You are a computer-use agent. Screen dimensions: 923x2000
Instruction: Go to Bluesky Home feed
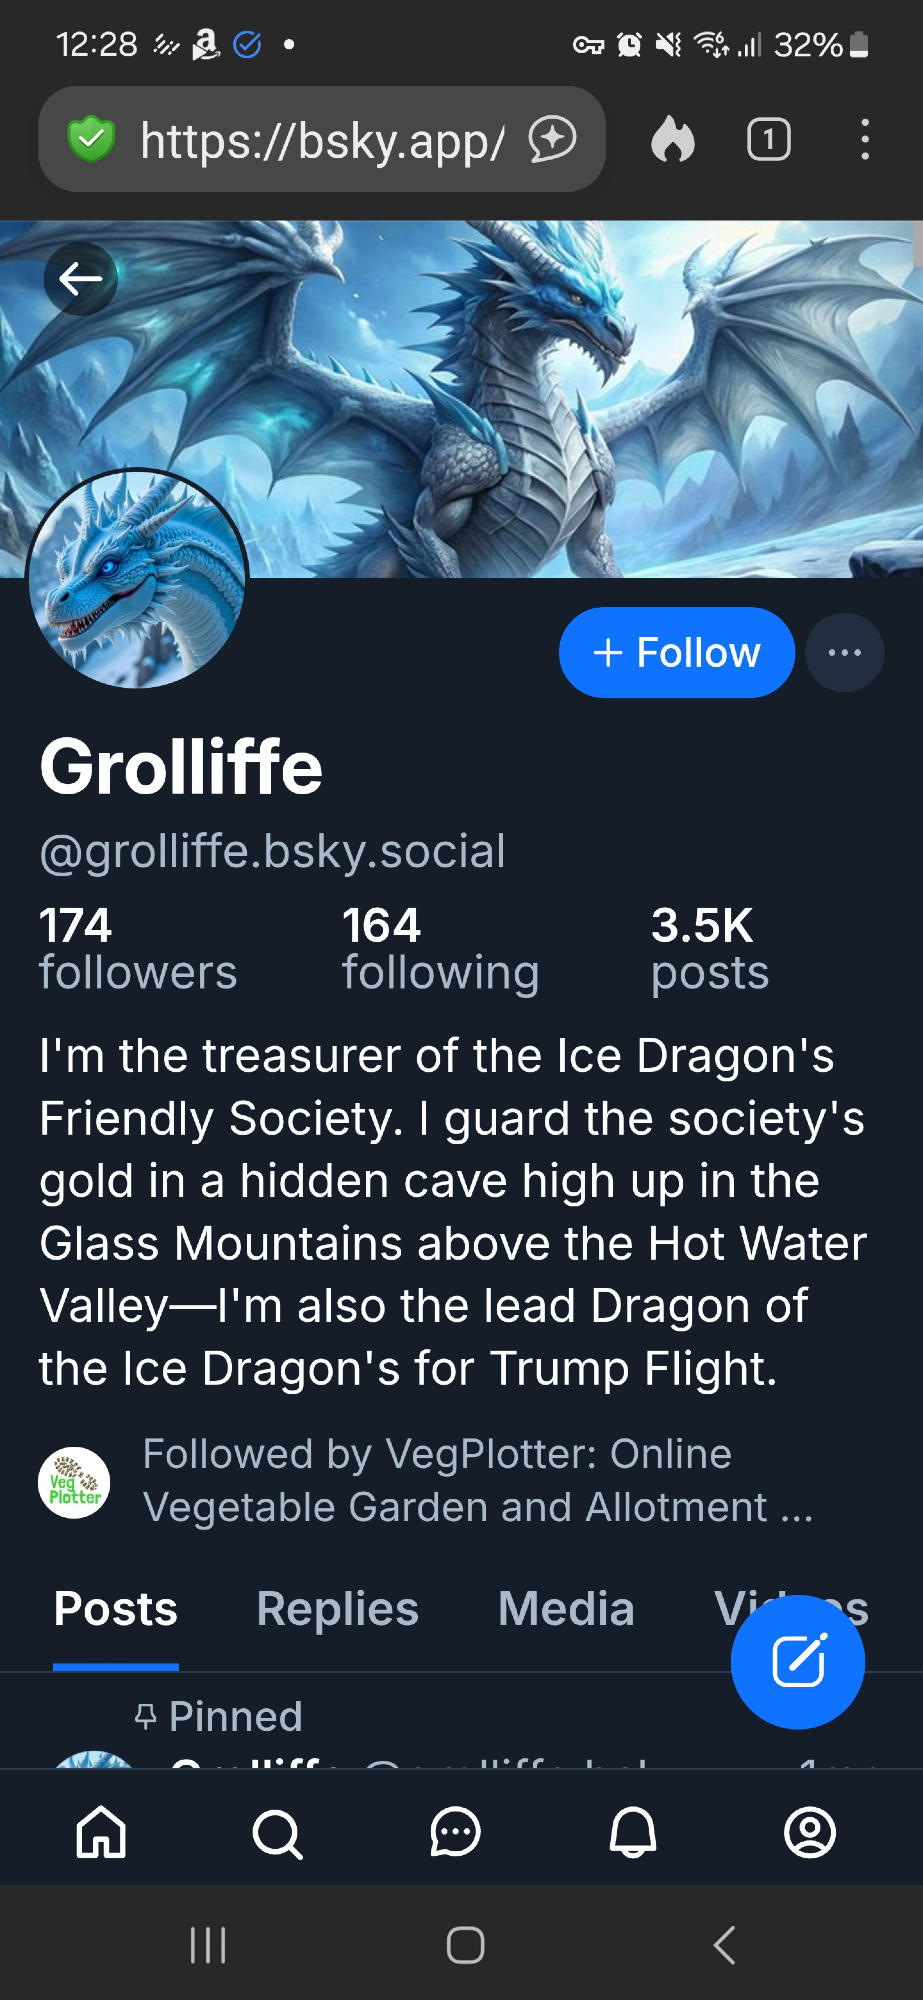(x=102, y=1833)
